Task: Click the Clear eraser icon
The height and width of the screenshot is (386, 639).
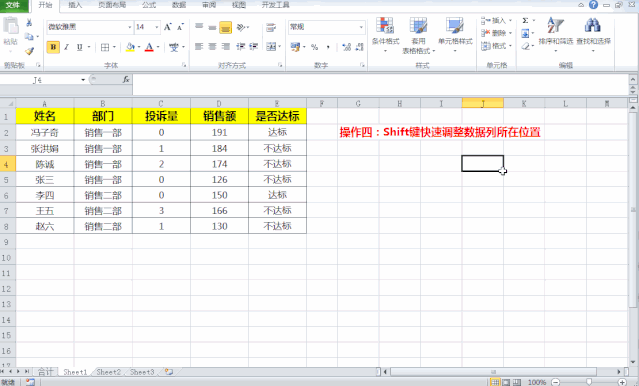Action: click(526, 46)
